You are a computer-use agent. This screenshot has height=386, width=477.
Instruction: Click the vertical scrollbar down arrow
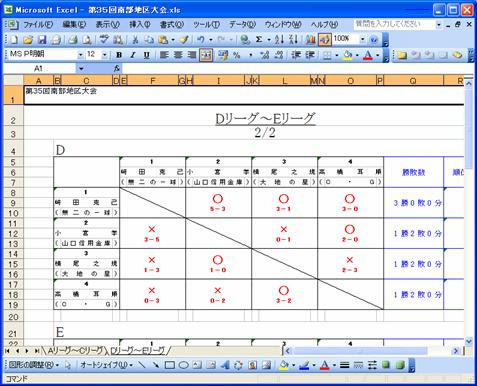[x=469, y=341]
